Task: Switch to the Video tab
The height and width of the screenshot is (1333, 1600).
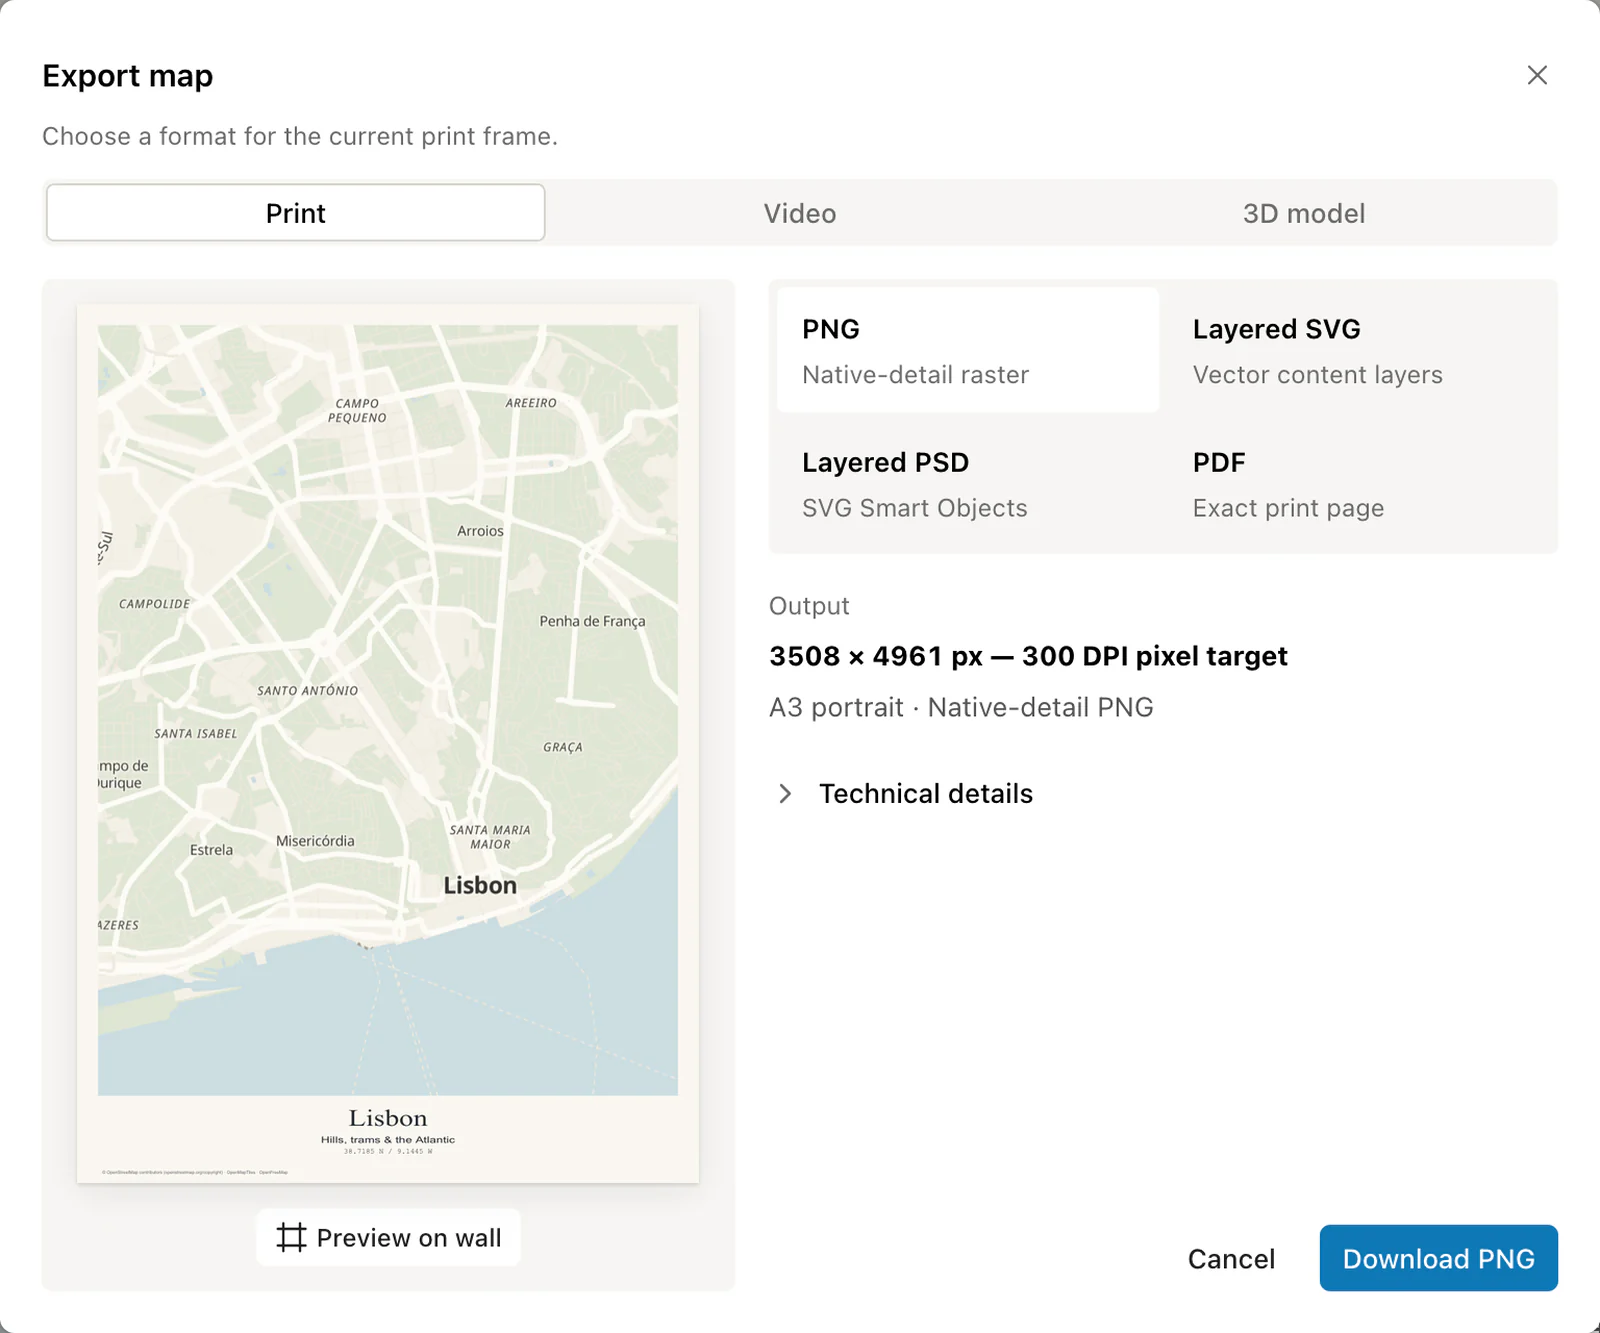Action: point(800,213)
